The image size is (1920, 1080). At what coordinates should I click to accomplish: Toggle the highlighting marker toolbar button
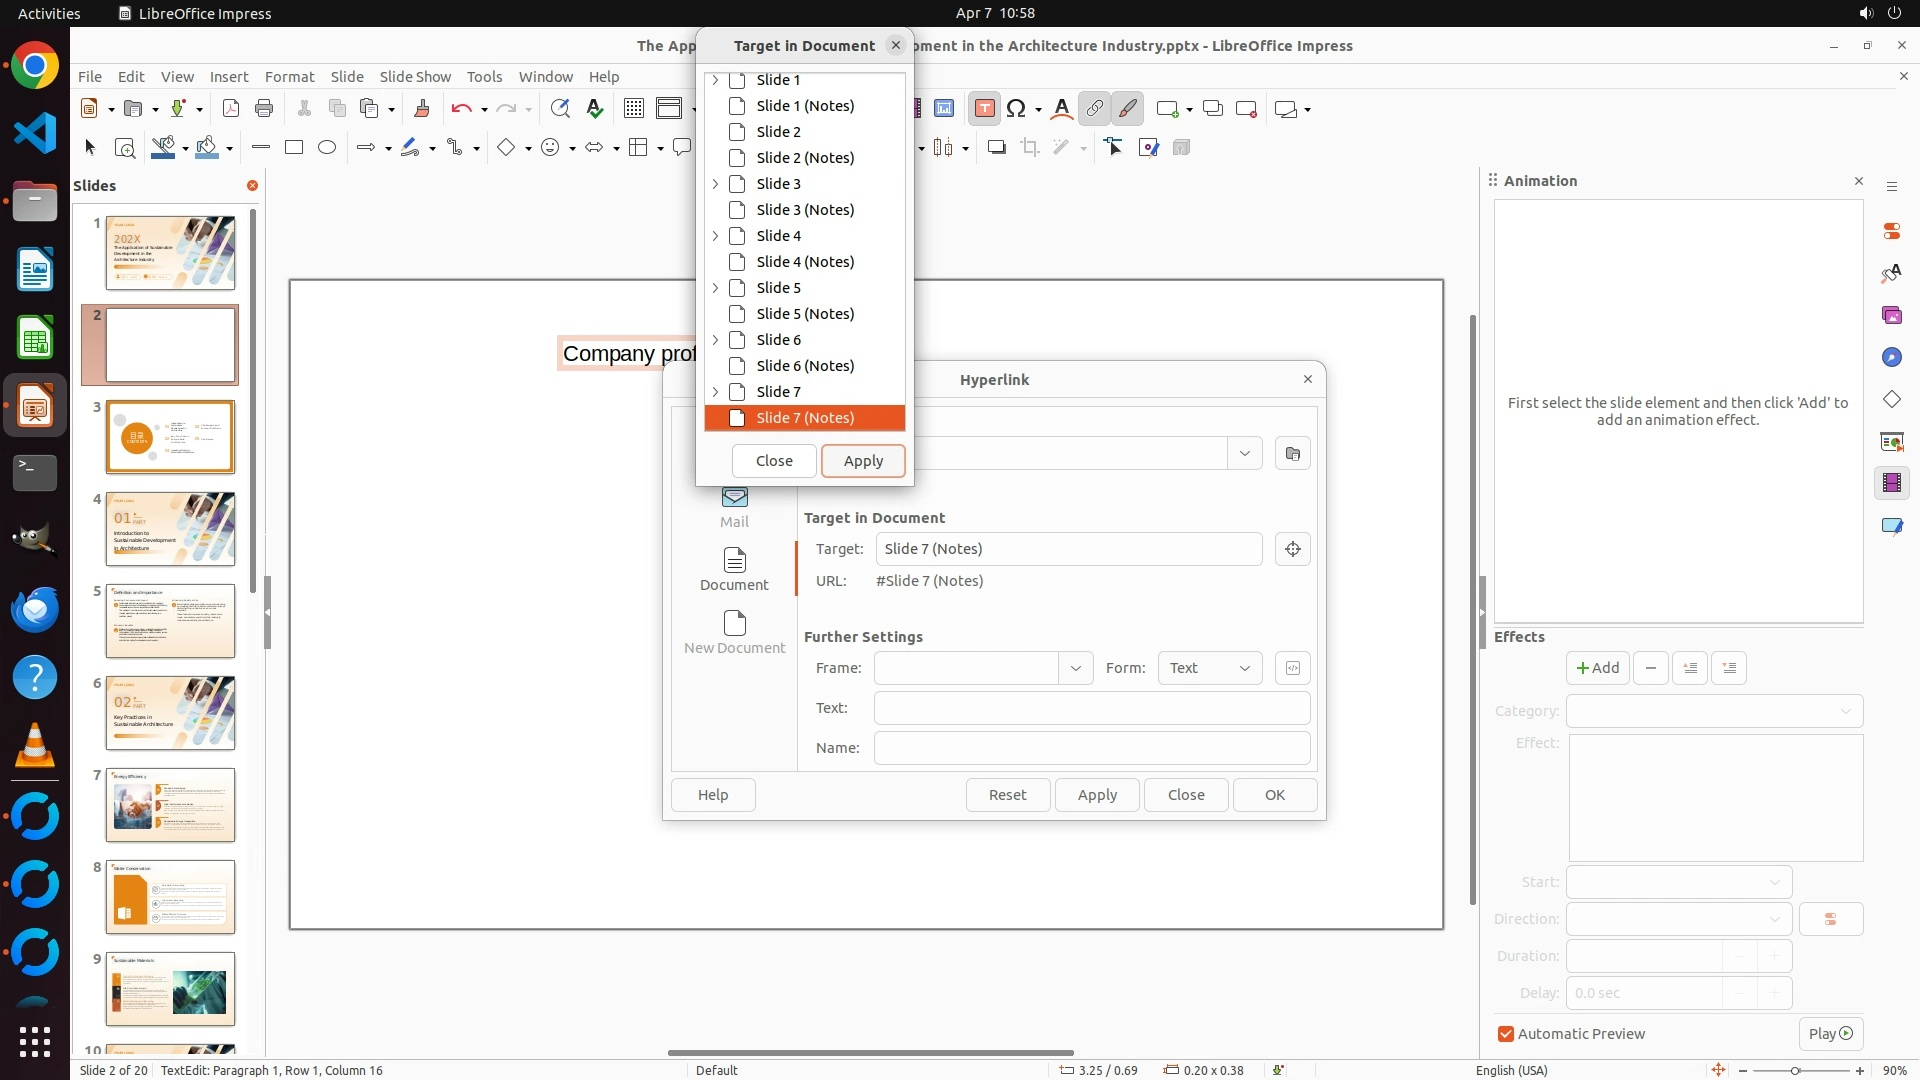1127,109
